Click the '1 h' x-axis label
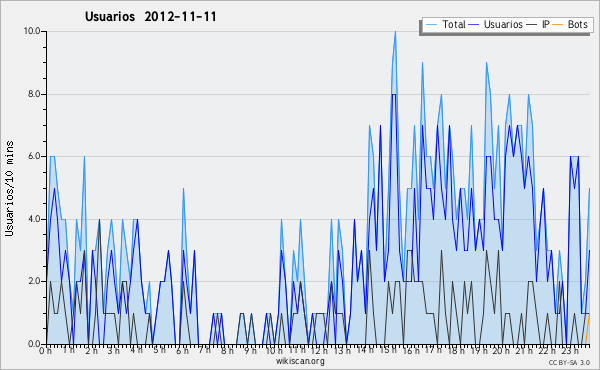This screenshot has width=600, height=370. click(x=68, y=350)
